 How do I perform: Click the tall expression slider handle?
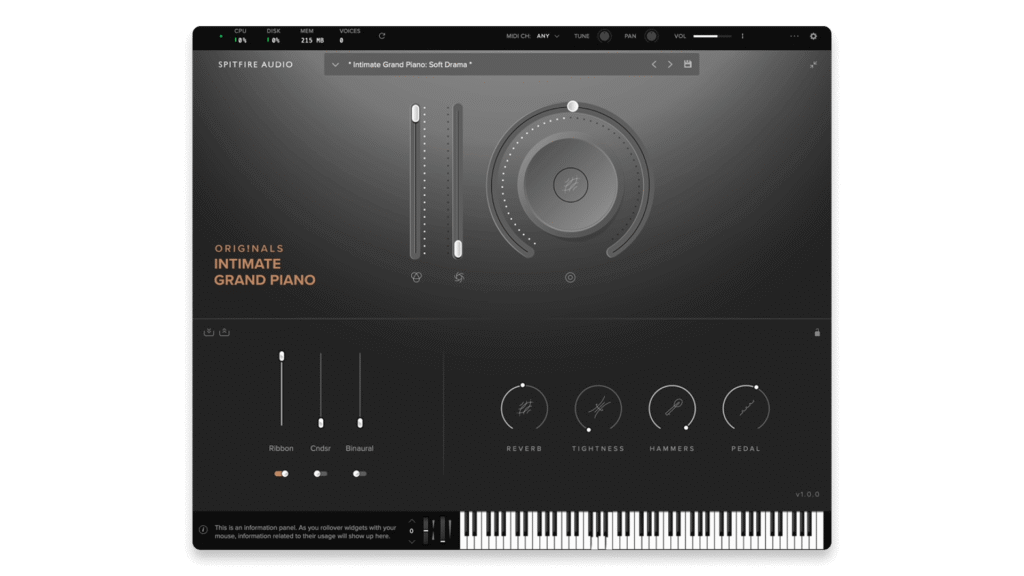pyautogui.click(x=415, y=114)
